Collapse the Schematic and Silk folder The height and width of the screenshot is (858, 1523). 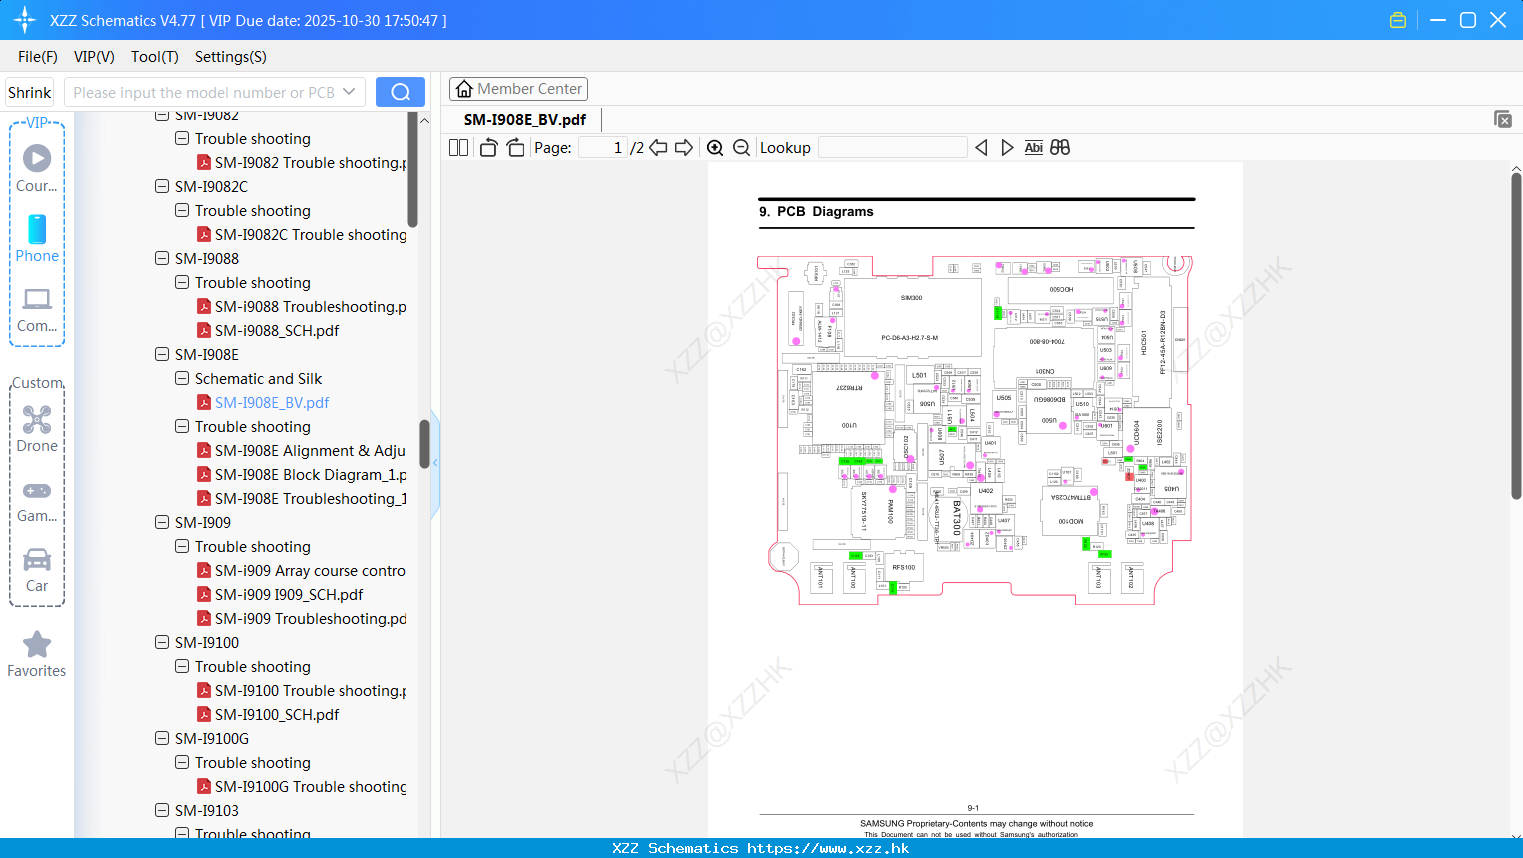coord(182,378)
